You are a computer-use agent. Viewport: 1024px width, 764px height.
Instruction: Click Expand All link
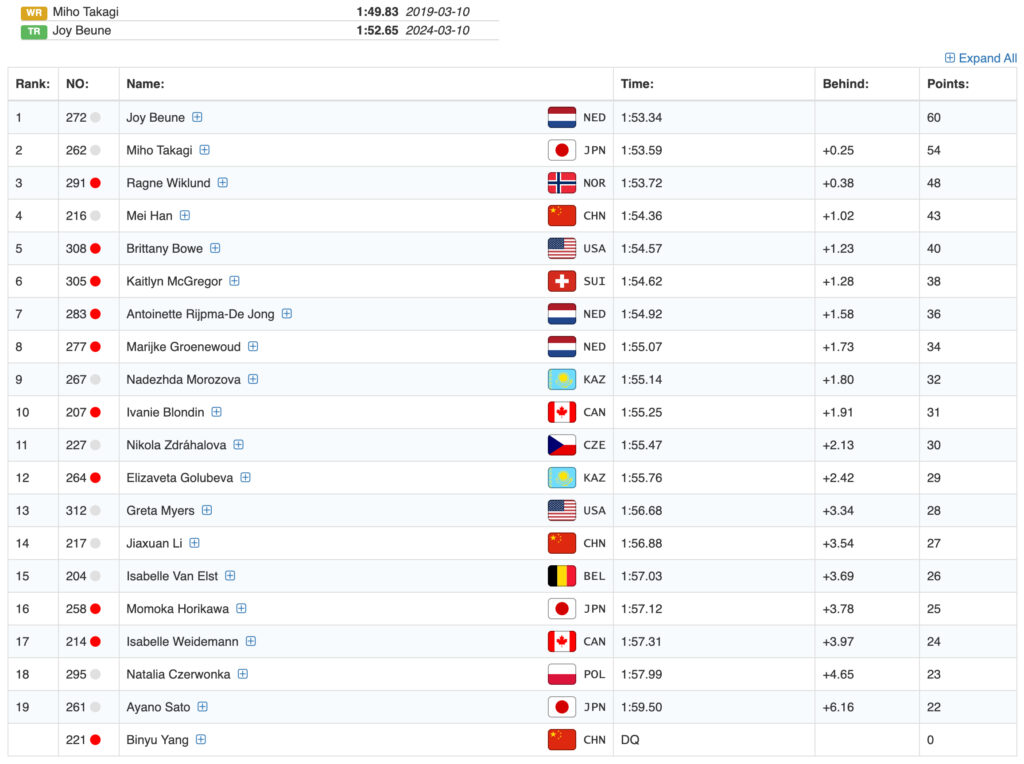[981, 58]
